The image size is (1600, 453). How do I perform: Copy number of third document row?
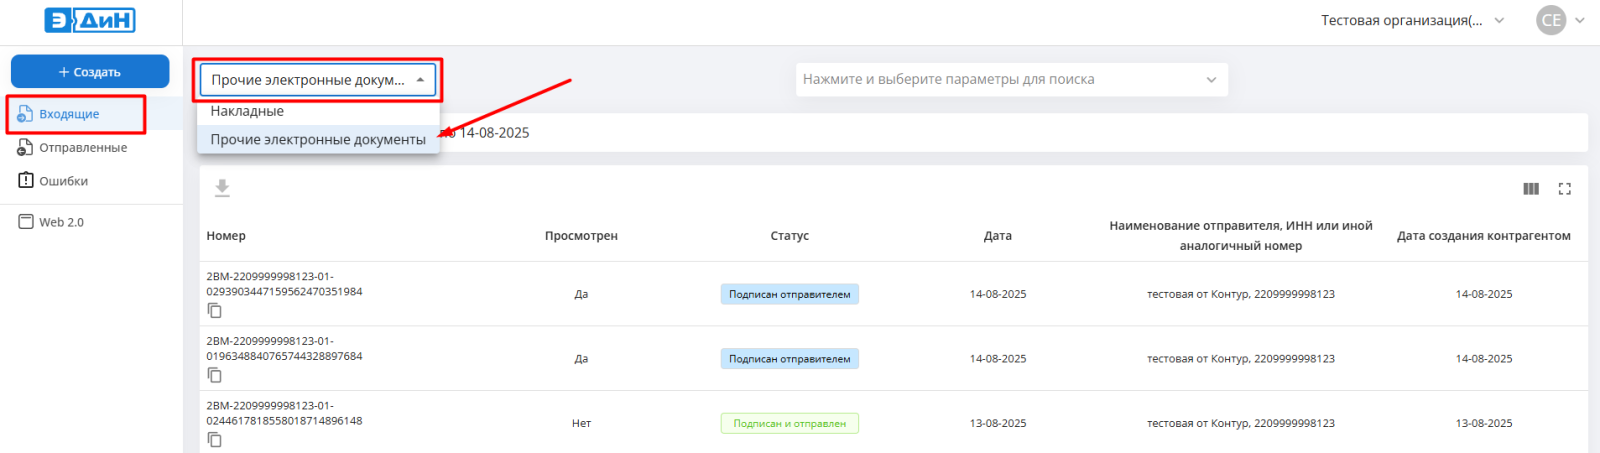214,440
